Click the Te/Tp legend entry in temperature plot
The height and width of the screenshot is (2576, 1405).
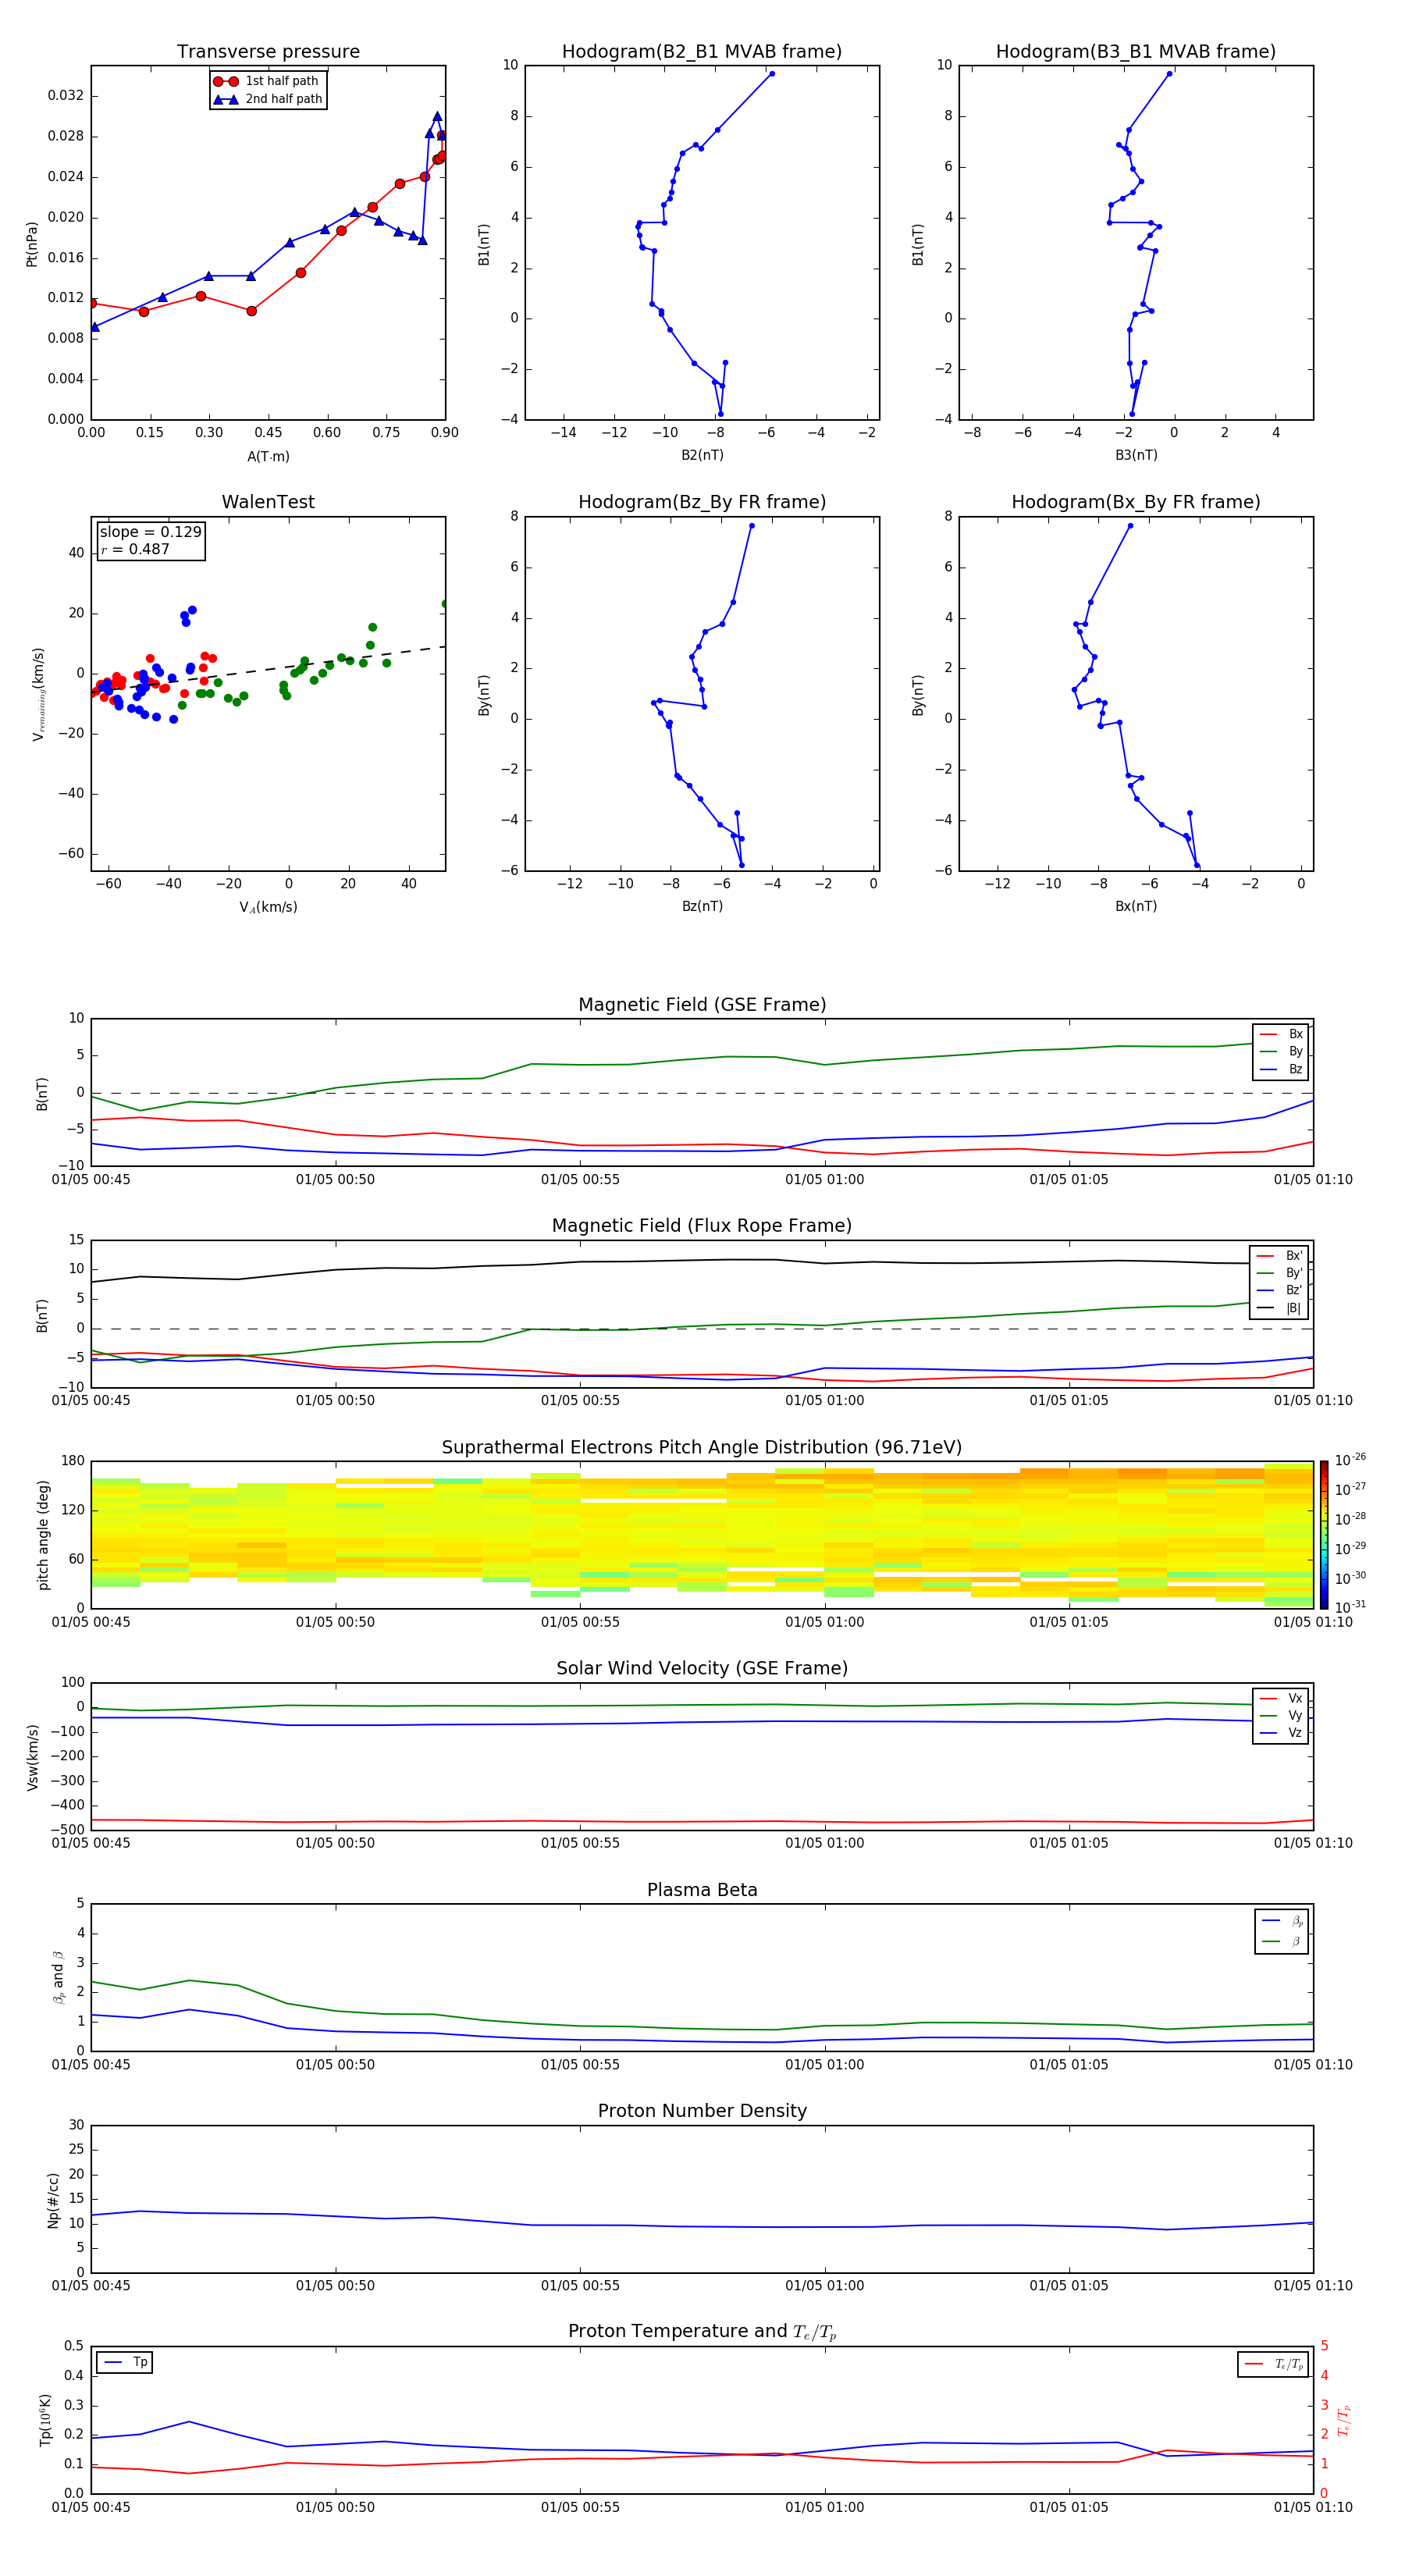pyautogui.click(x=1273, y=2364)
